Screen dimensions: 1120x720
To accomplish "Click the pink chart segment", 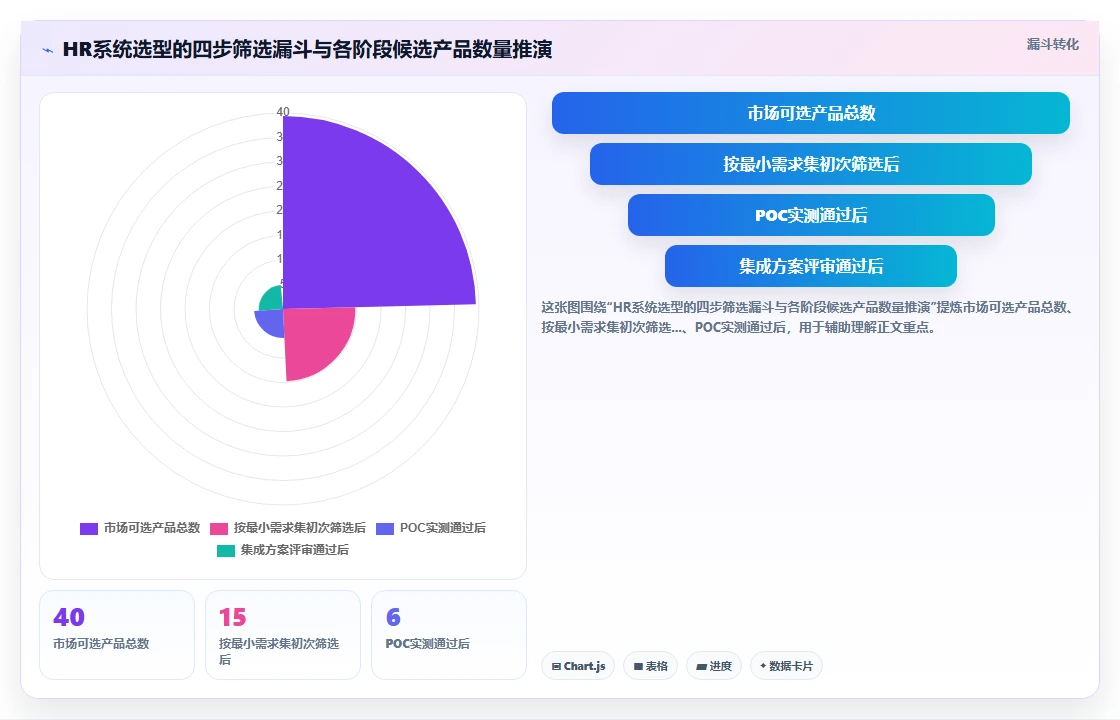I will tap(314, 339).
